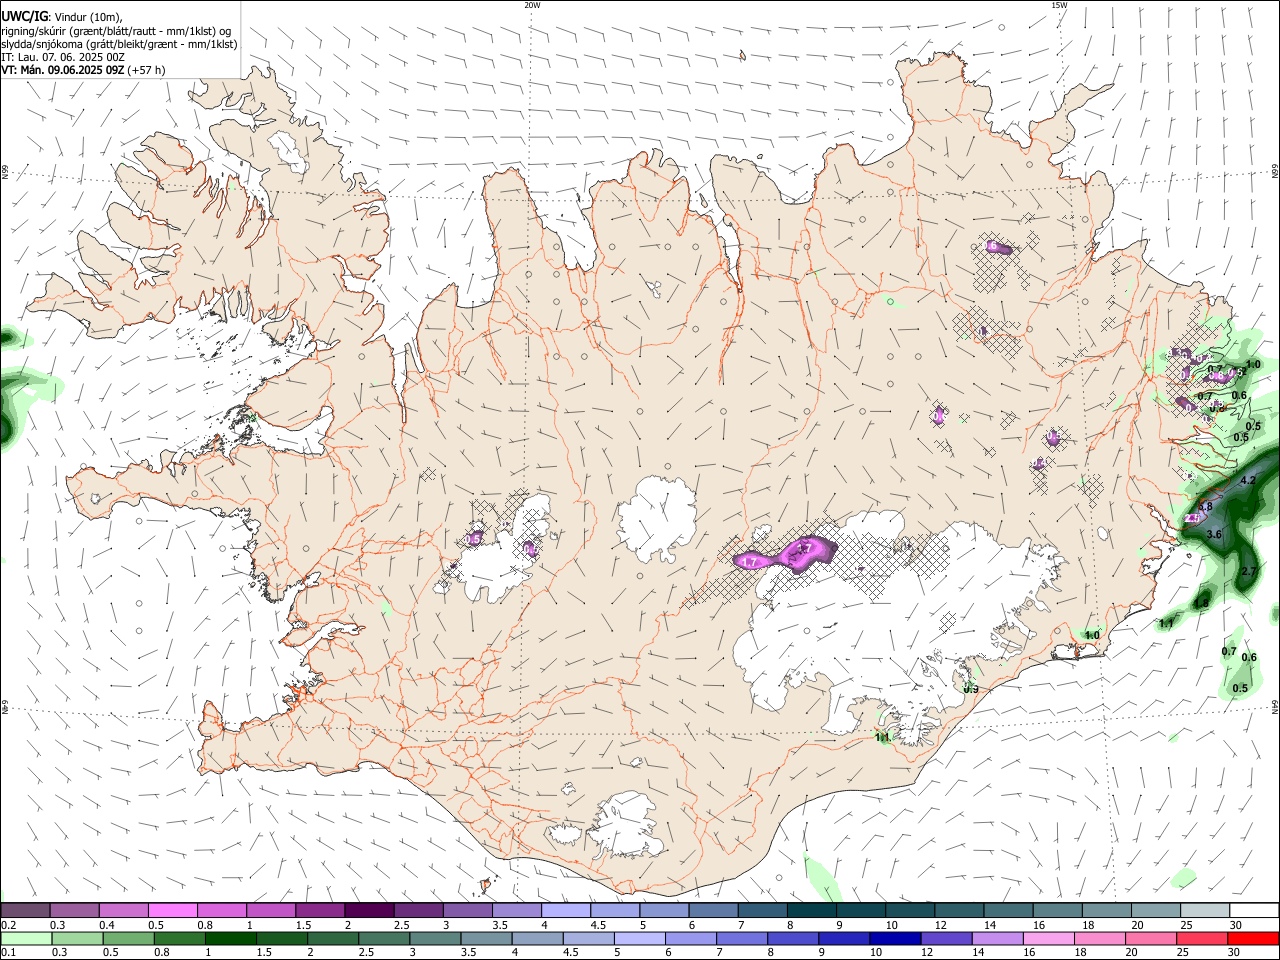Click the white 30 mm snow legend swatch
This screenshot has height=960, width=1280.
[x=1254, y=910]
